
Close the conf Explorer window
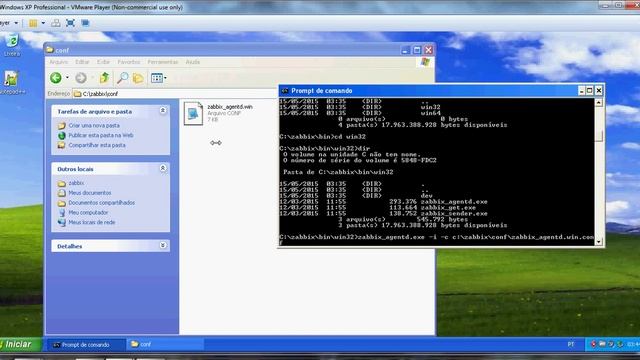coord(429,50)
